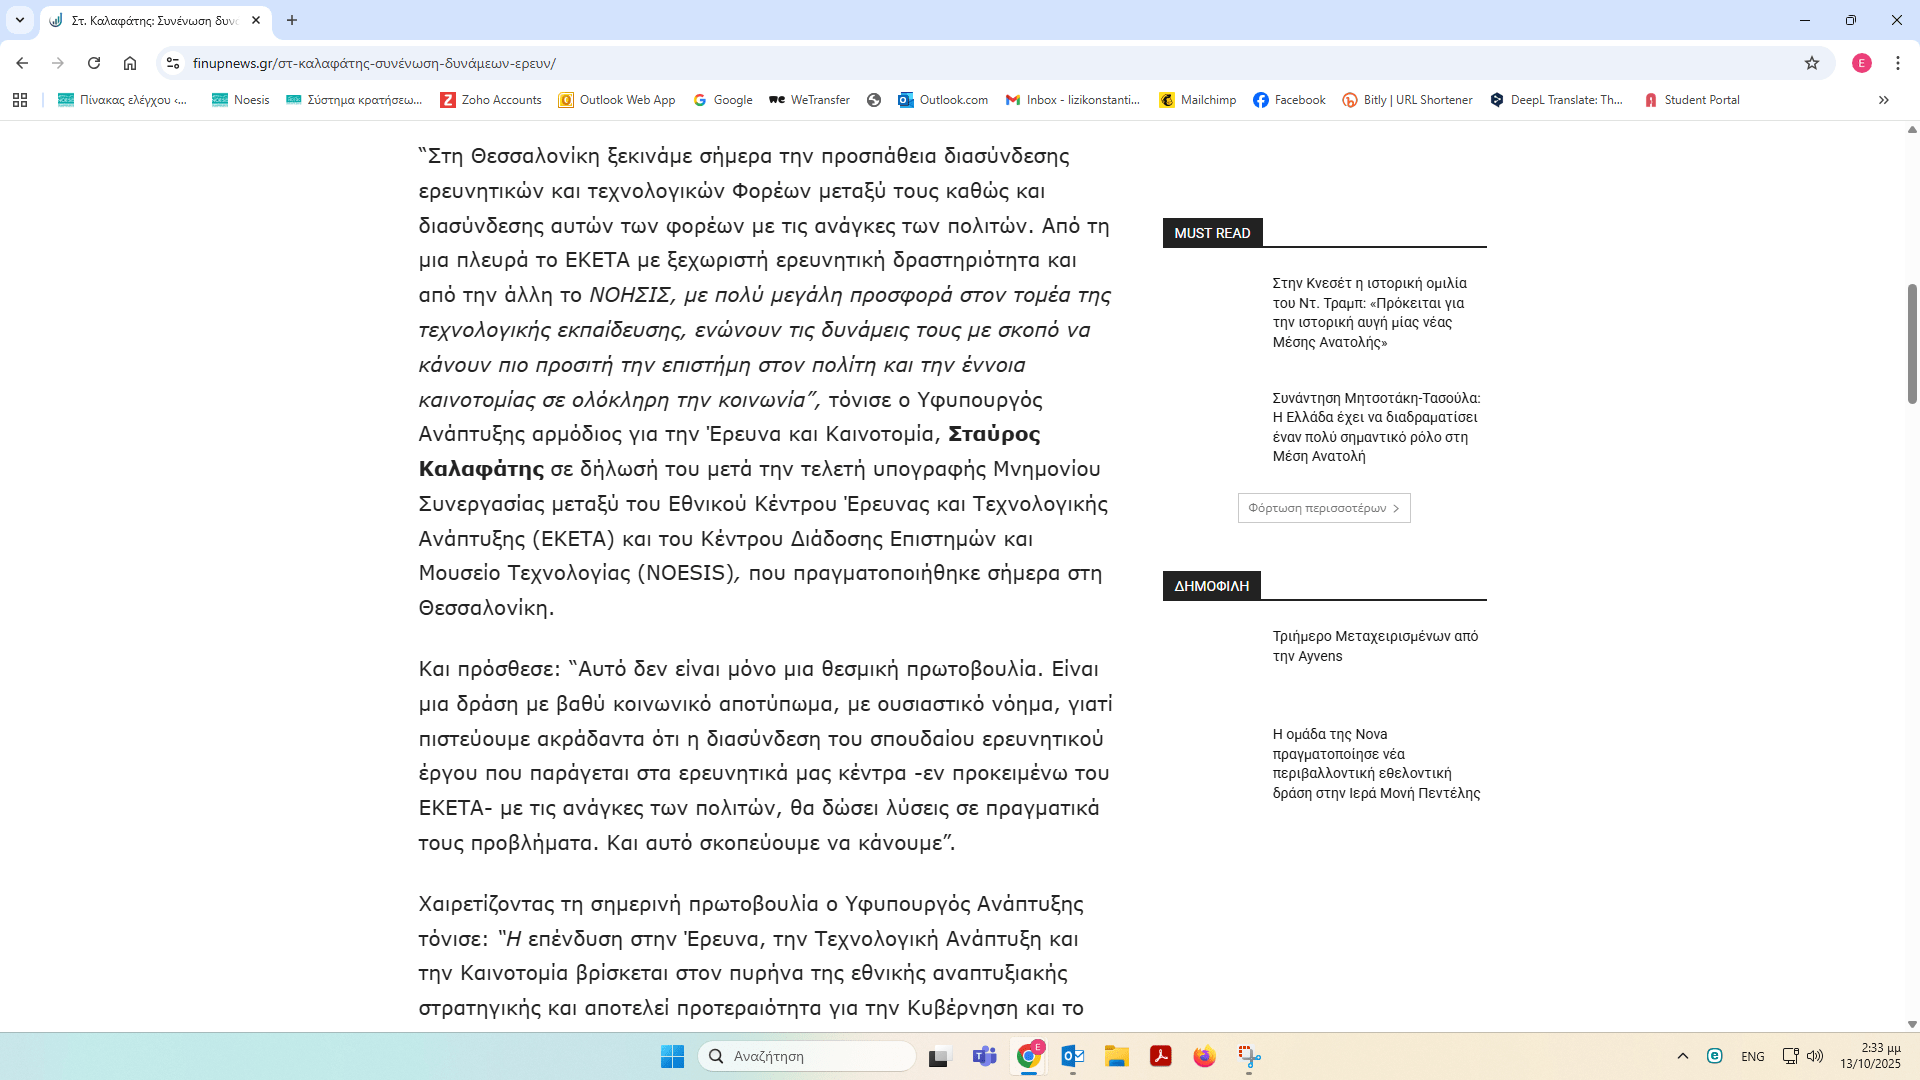The image size is (1920, 1080).
Task: Open DeepL Translate bookmark
Action: coord(1556,100)
